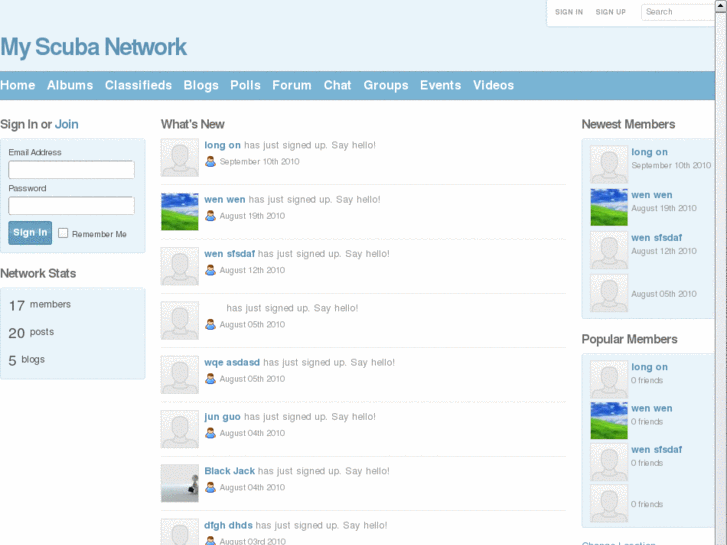Toggle the Remember Me checkbox

63,233
